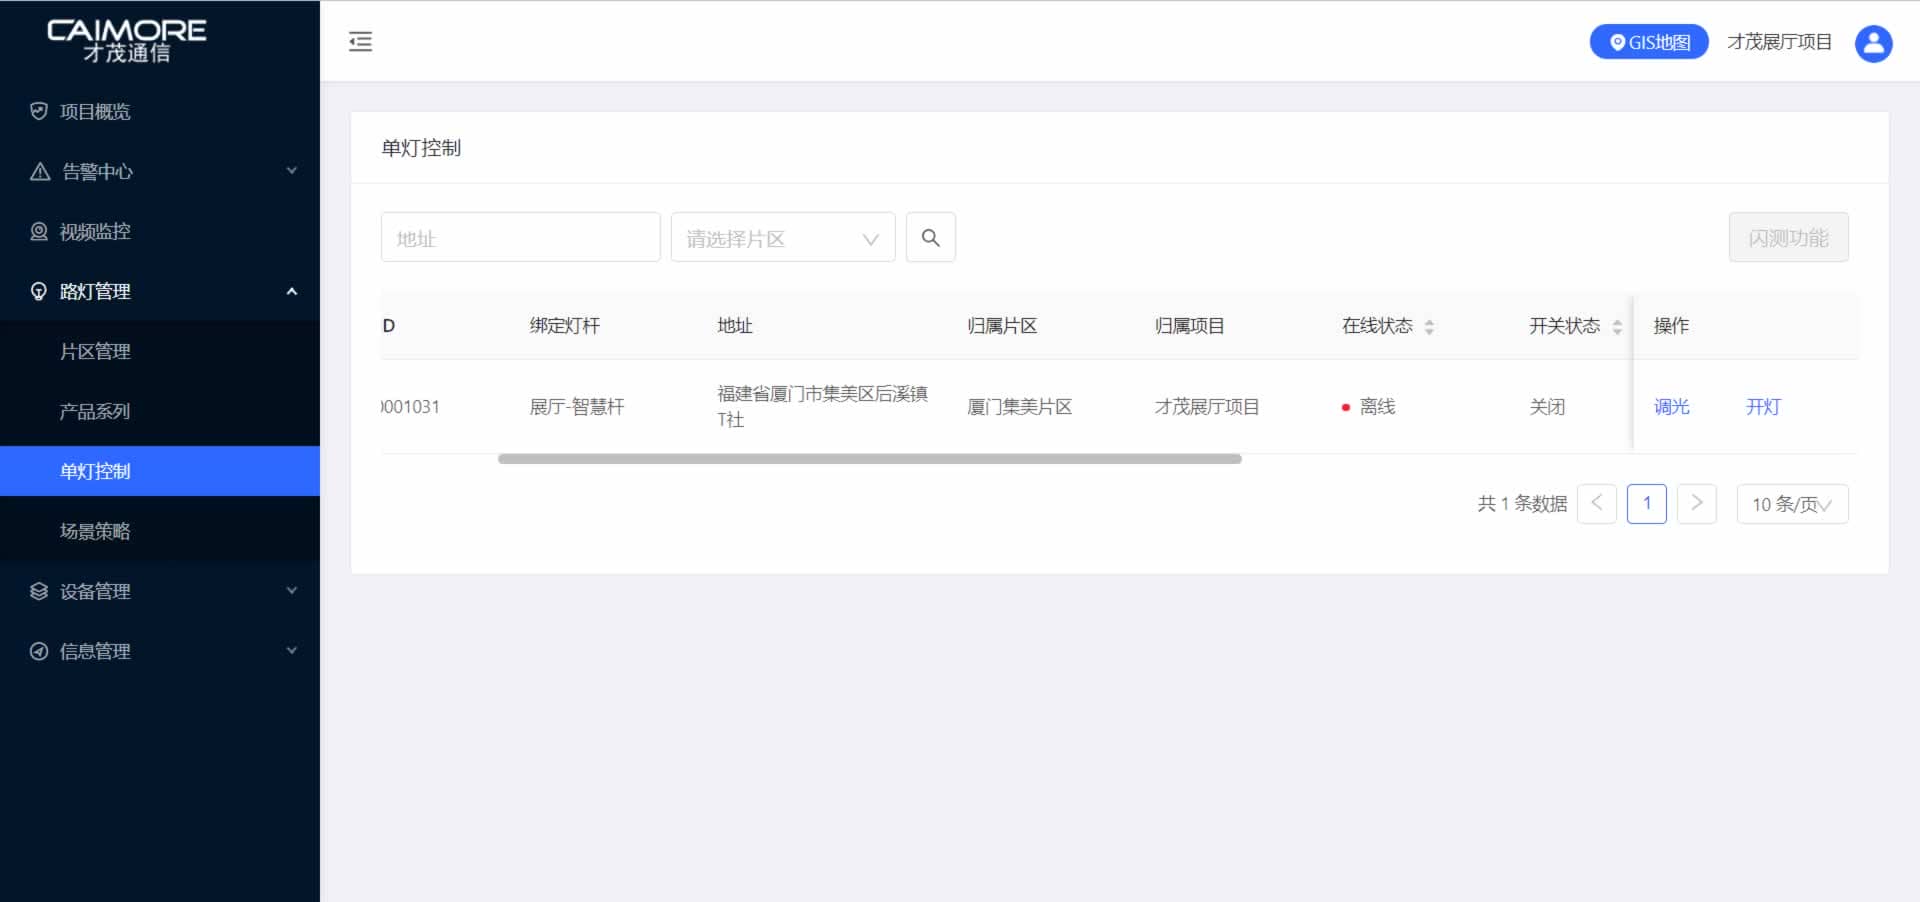Sort the table by 在线状态 online status
Image resolution: width=1920 pixels, height=902 pixels.
pyautogui.click(x=1430, y=325)
